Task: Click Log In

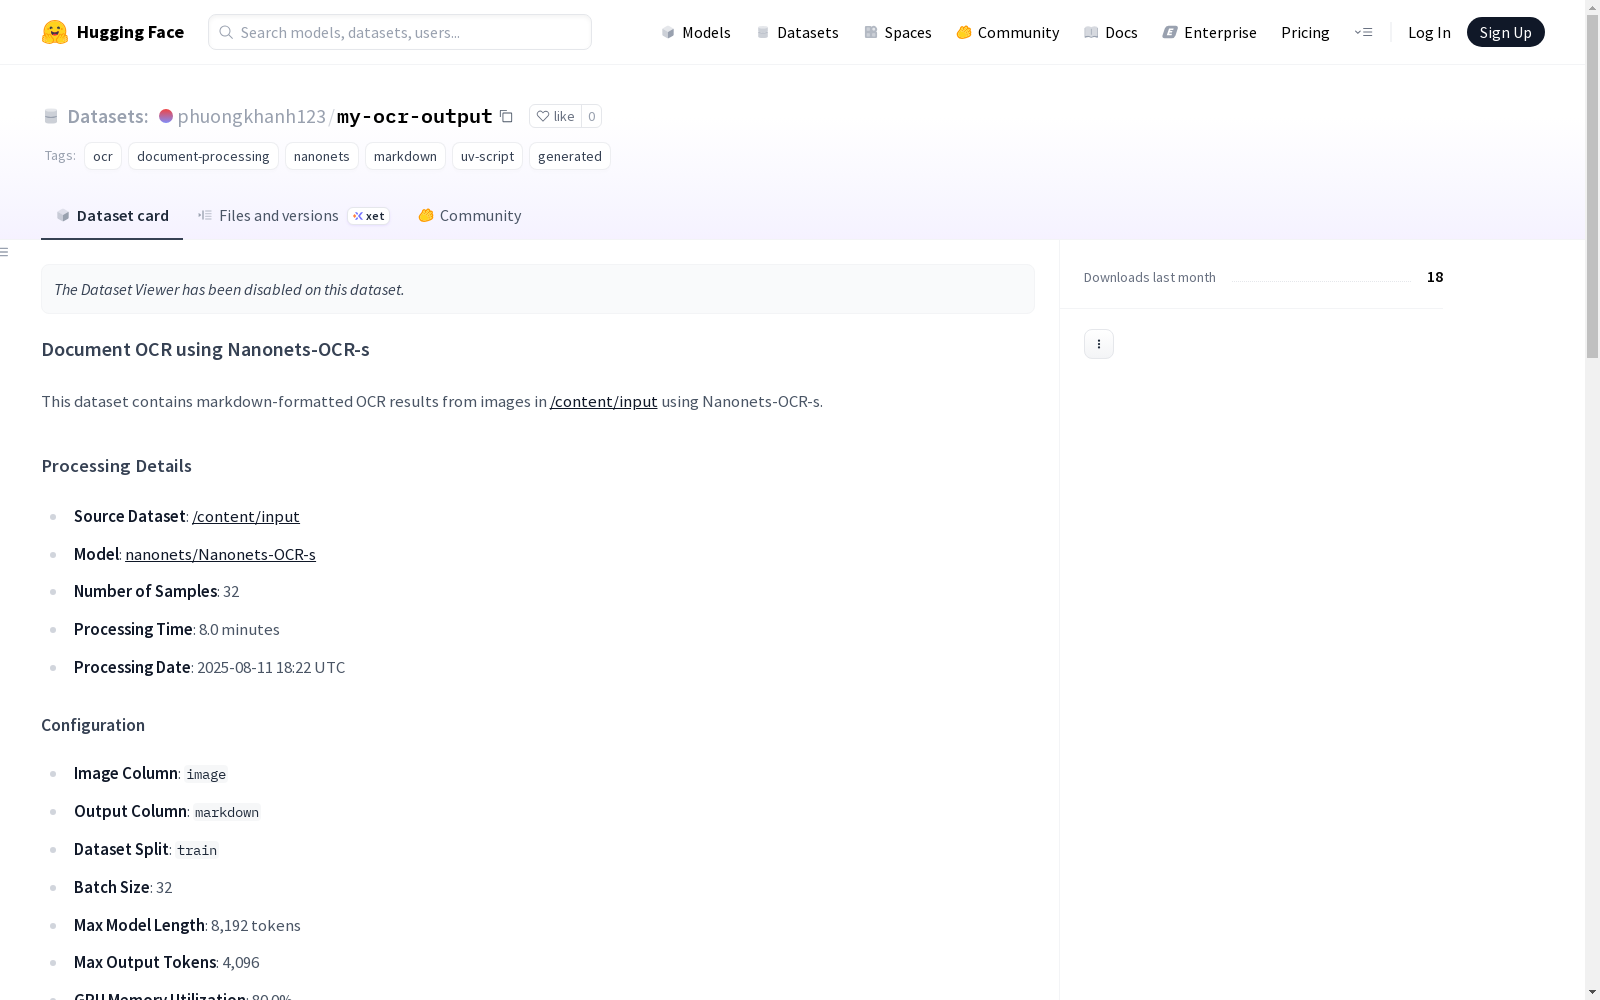Action: click(1429, 32)
